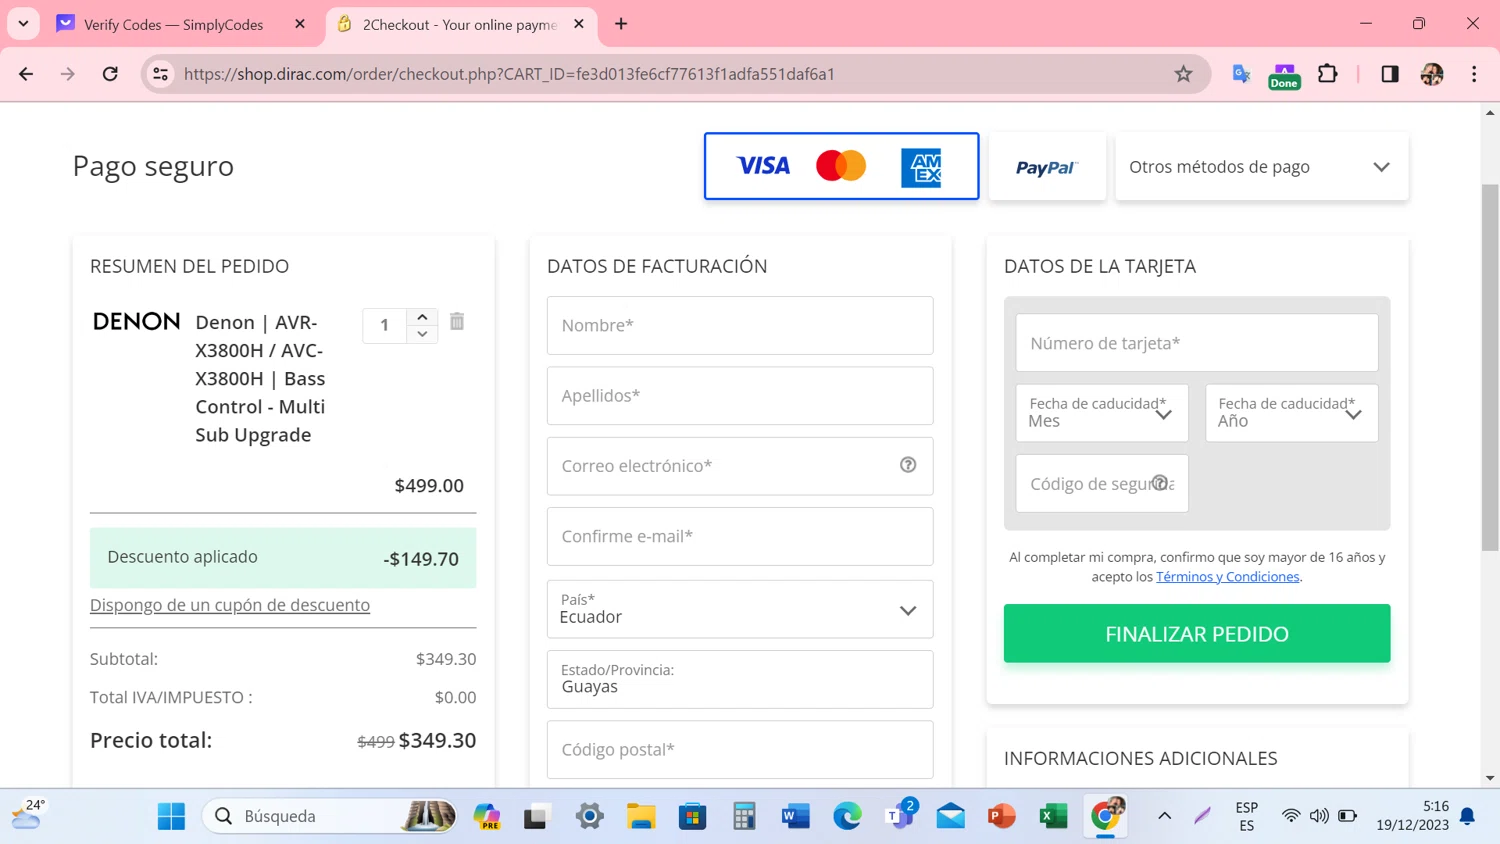The height and width of the screenshot is (844, 1500).
Task: Reload the checkout page
Action: point(110,74)
